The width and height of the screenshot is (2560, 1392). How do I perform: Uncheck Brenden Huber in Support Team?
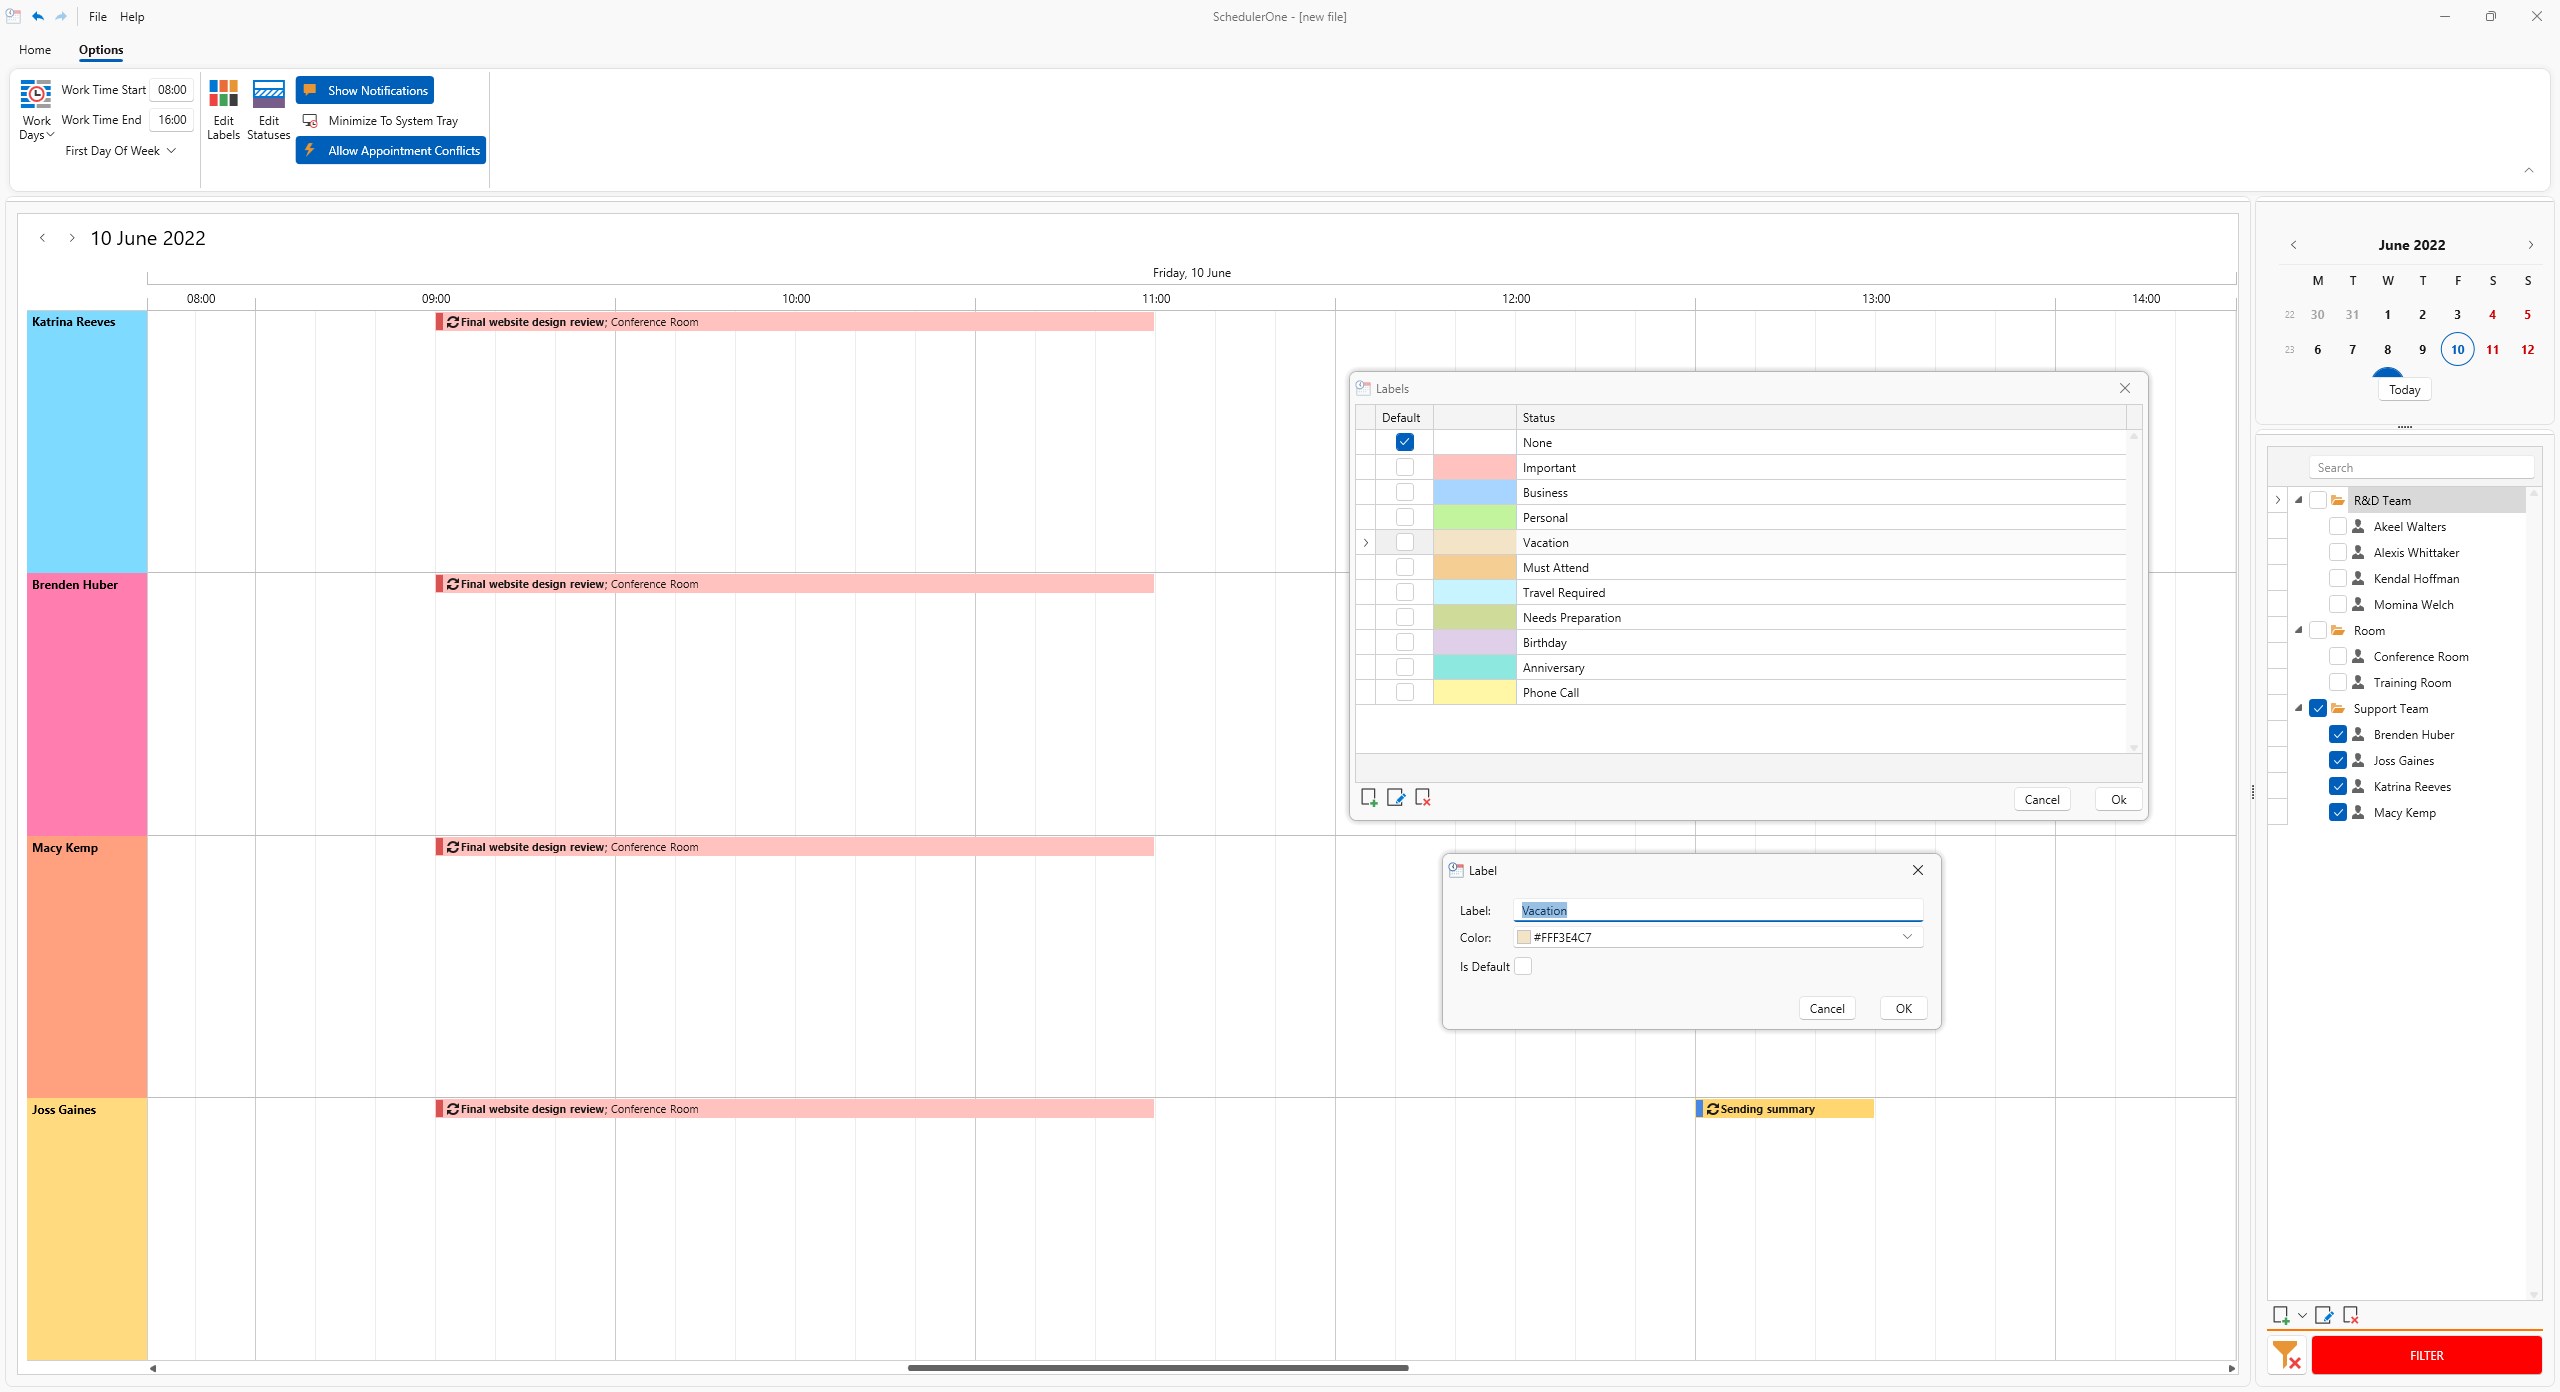2338,733
